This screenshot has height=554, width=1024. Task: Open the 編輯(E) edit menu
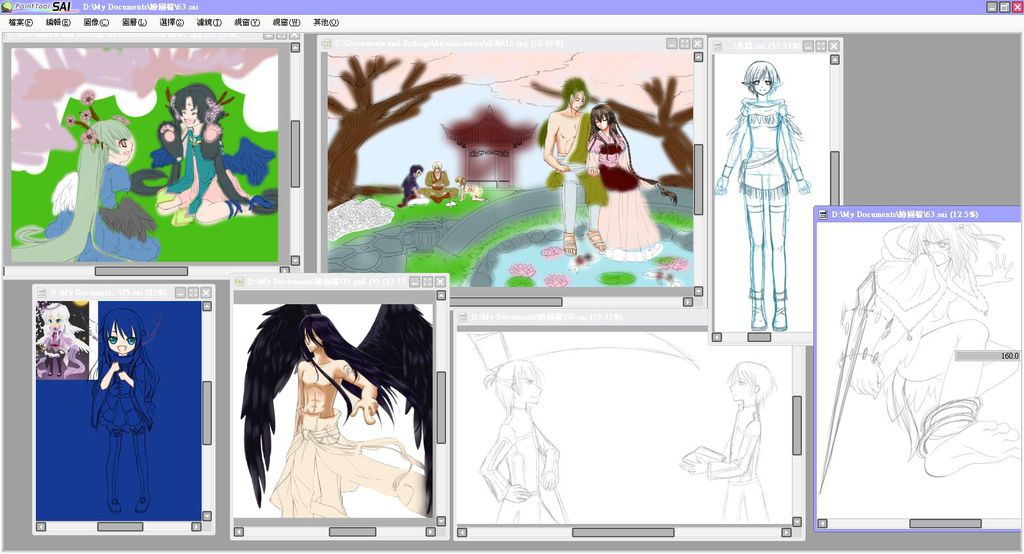pos(58,22)
